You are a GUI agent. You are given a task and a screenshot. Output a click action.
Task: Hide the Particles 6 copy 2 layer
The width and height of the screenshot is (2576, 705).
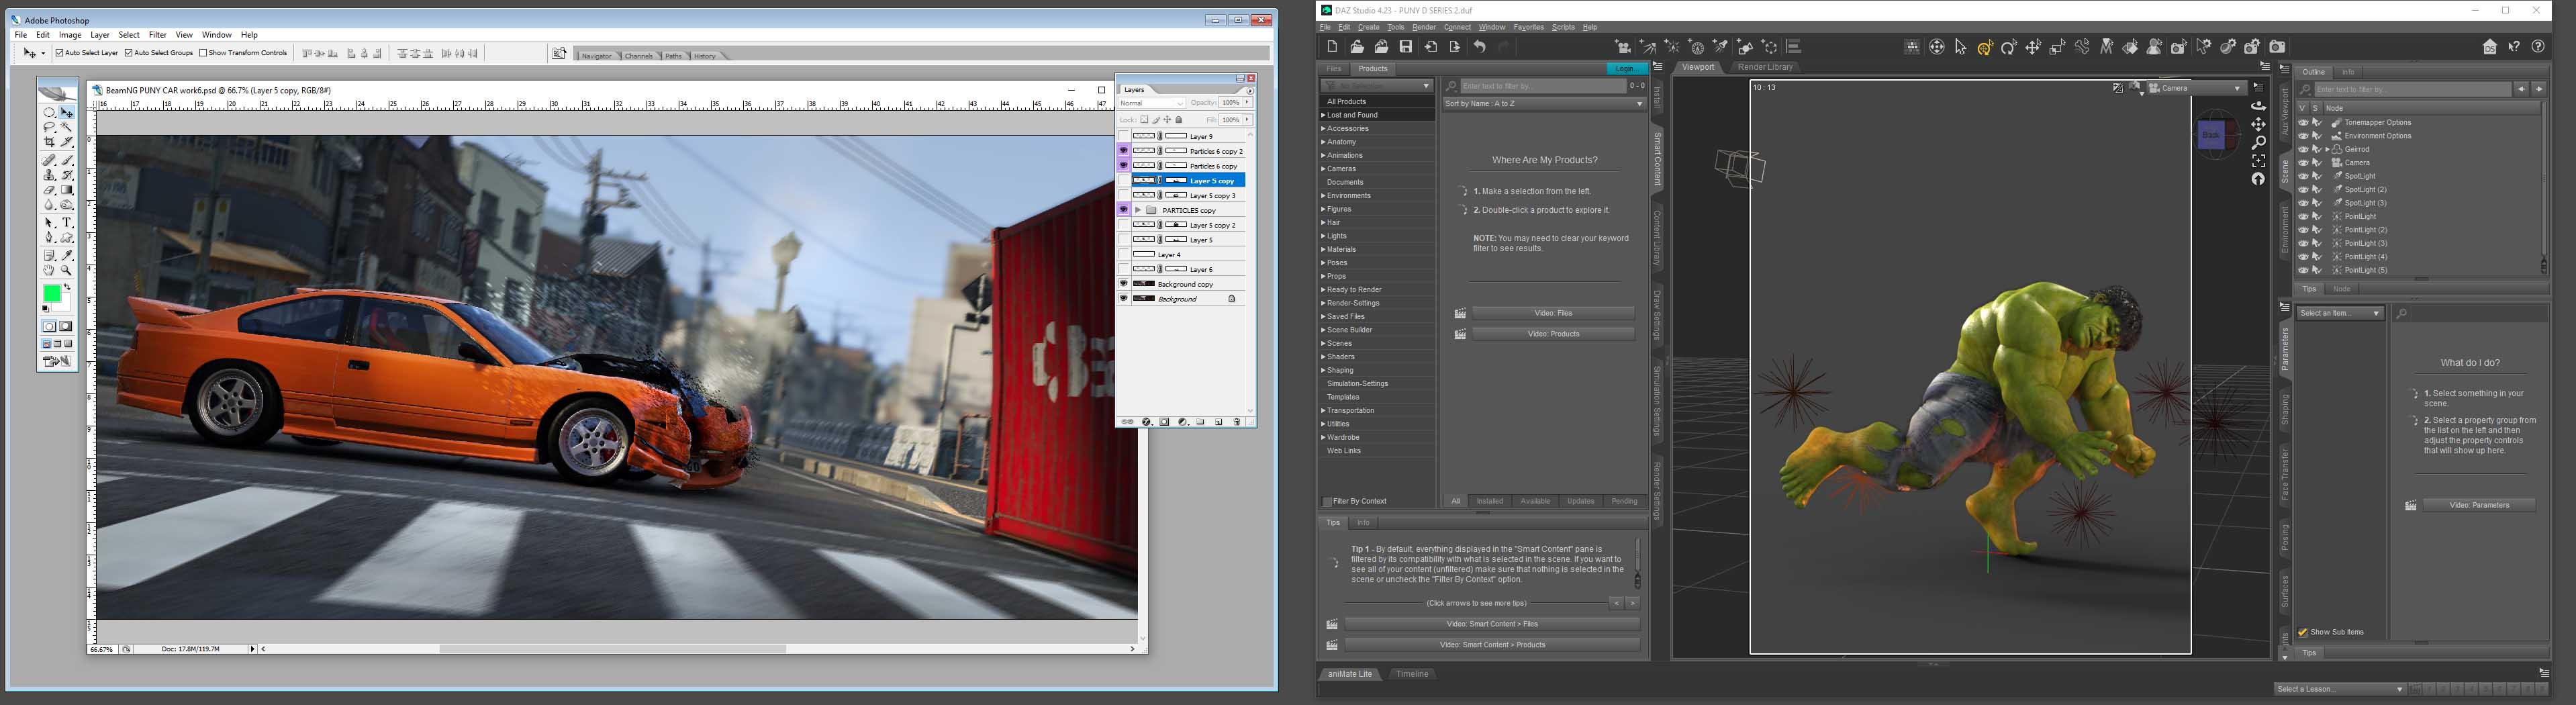pyautogui.click(x=1123, y=150)
